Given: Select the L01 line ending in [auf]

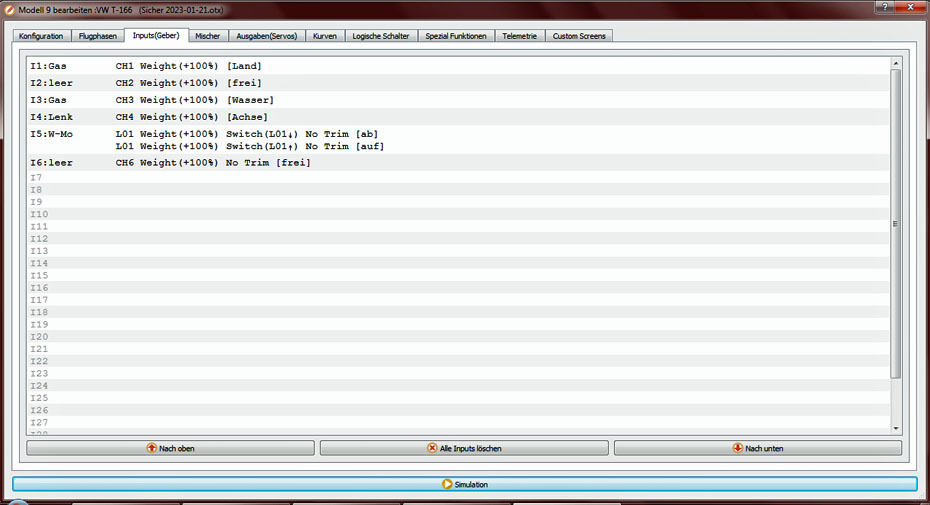Looking at the screenshot, I should point(250,146).
